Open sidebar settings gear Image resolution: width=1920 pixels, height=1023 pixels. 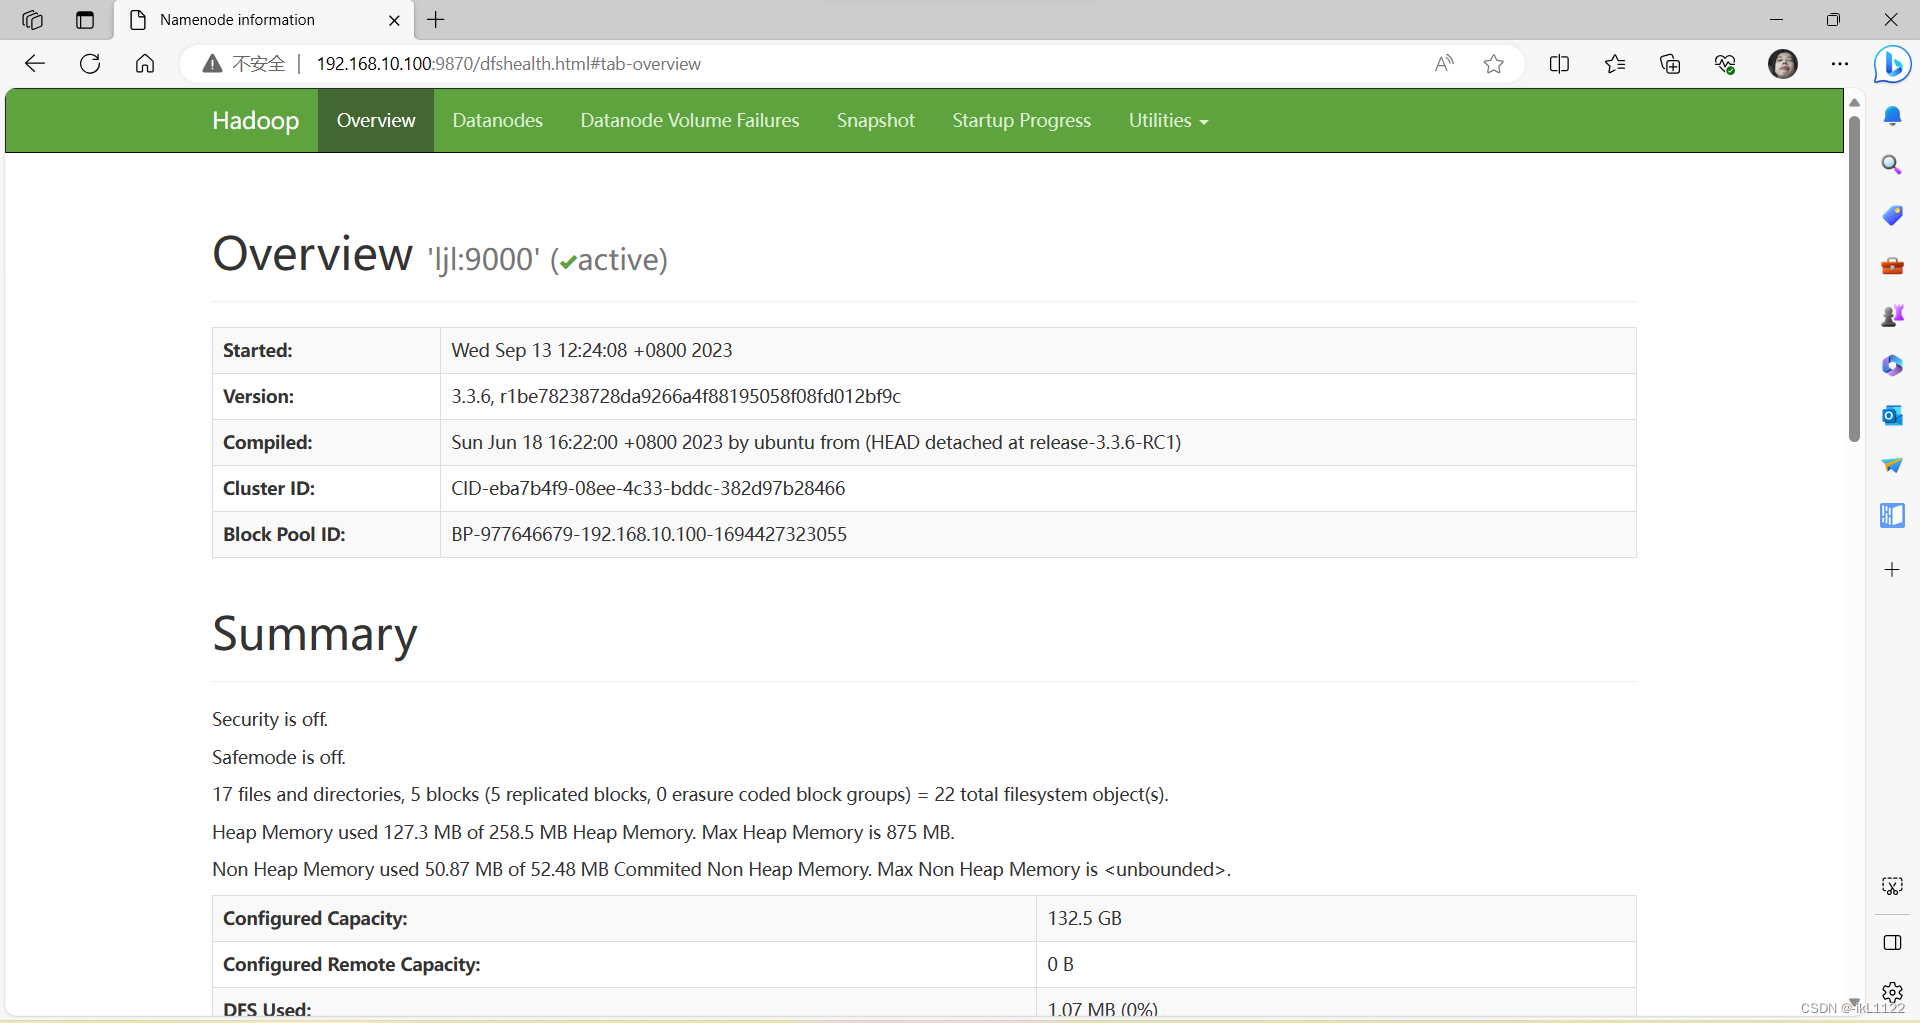coord(1892,992)
